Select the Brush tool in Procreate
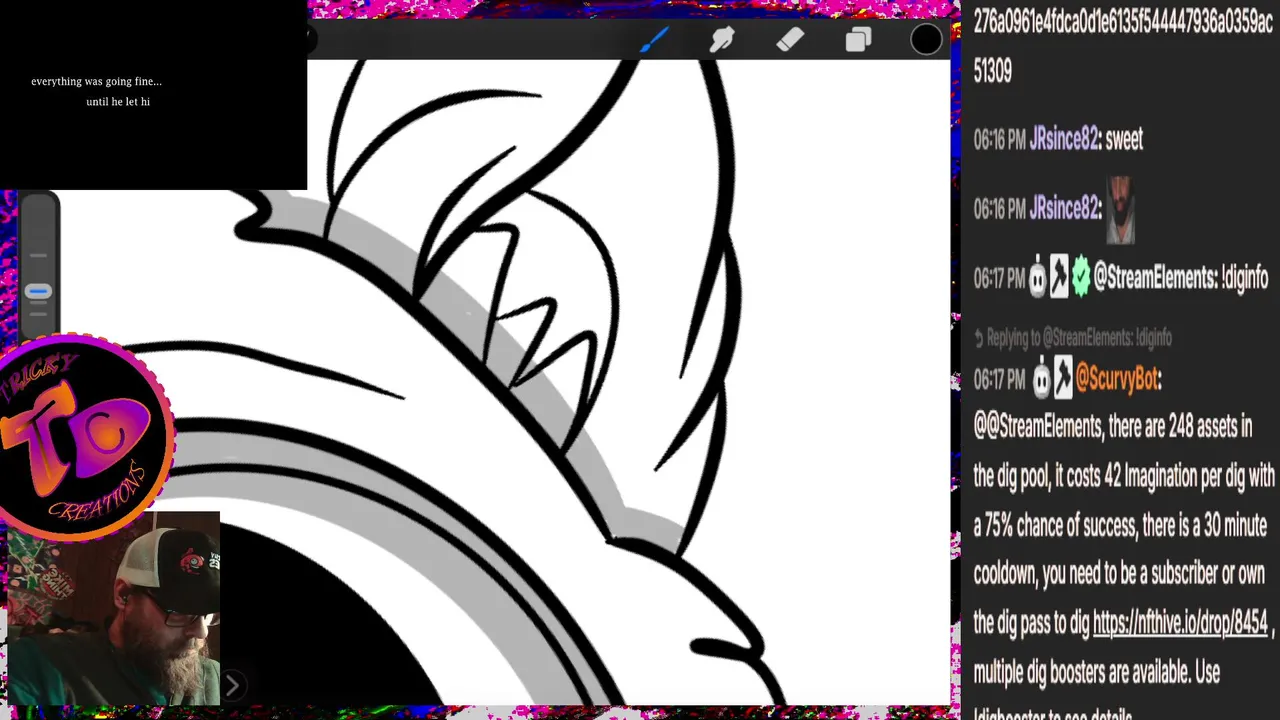This screenshot has height=720, width=1280. coord(654,40)
